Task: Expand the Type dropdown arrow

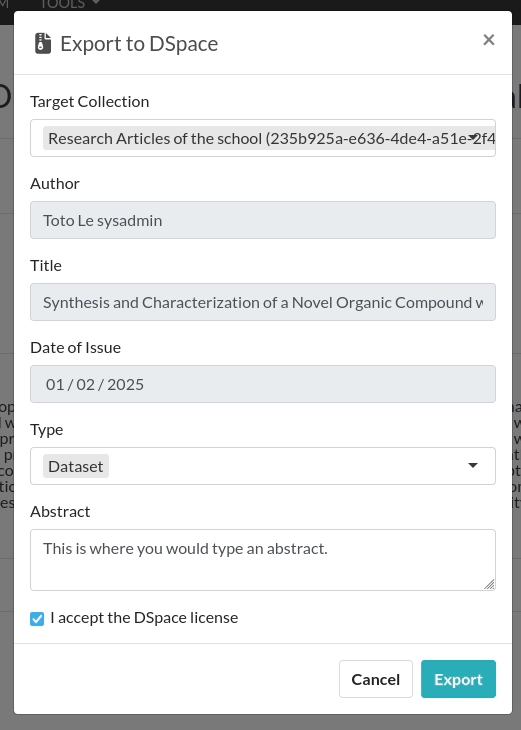Action: click(x=473, y=466)
